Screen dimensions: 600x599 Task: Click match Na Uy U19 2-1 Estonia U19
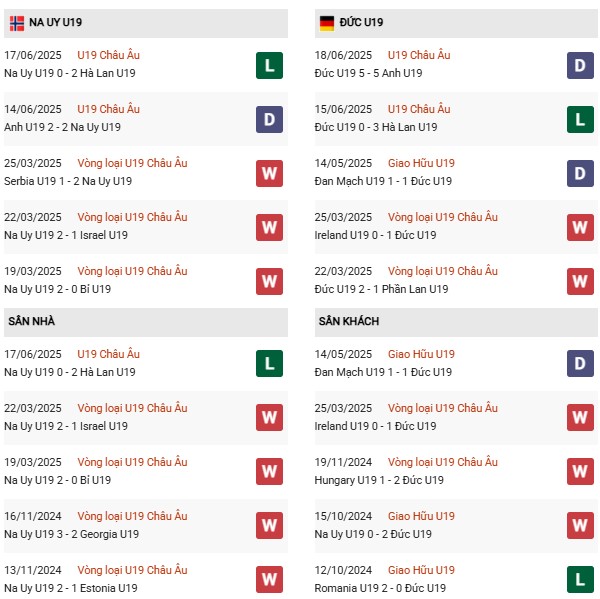pyautogui.click(x=71, y=588)
